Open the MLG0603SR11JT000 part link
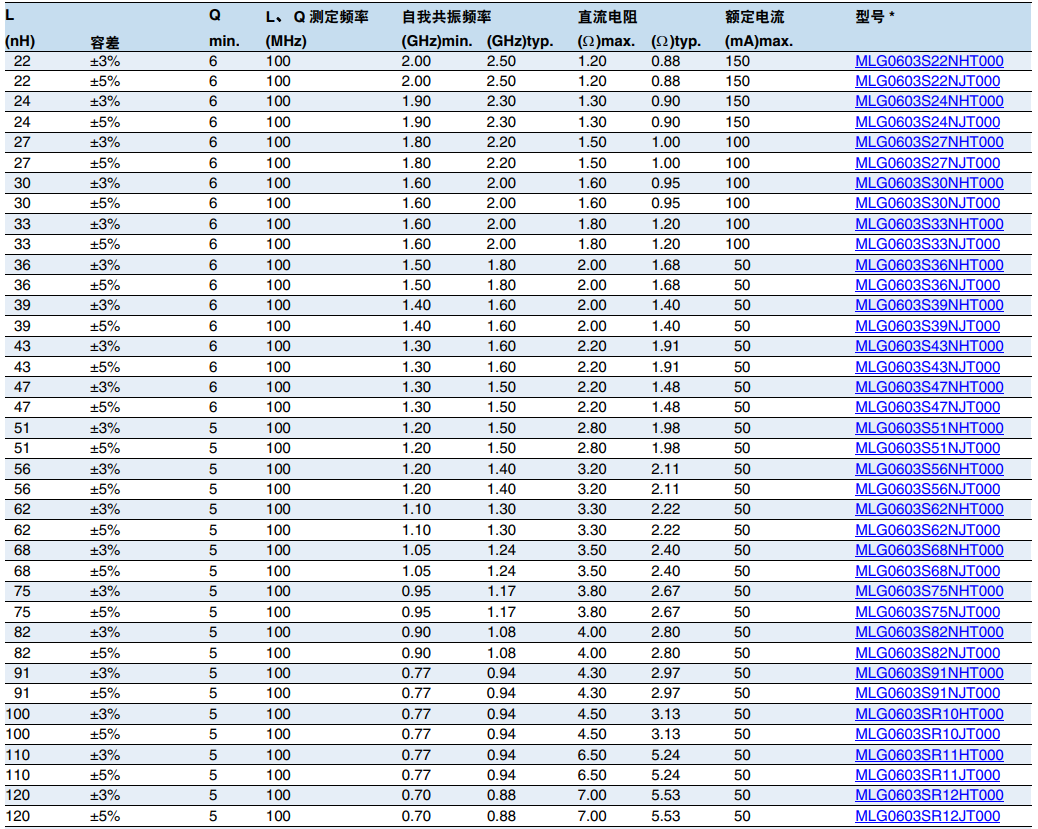 click(x=927, y=775)
